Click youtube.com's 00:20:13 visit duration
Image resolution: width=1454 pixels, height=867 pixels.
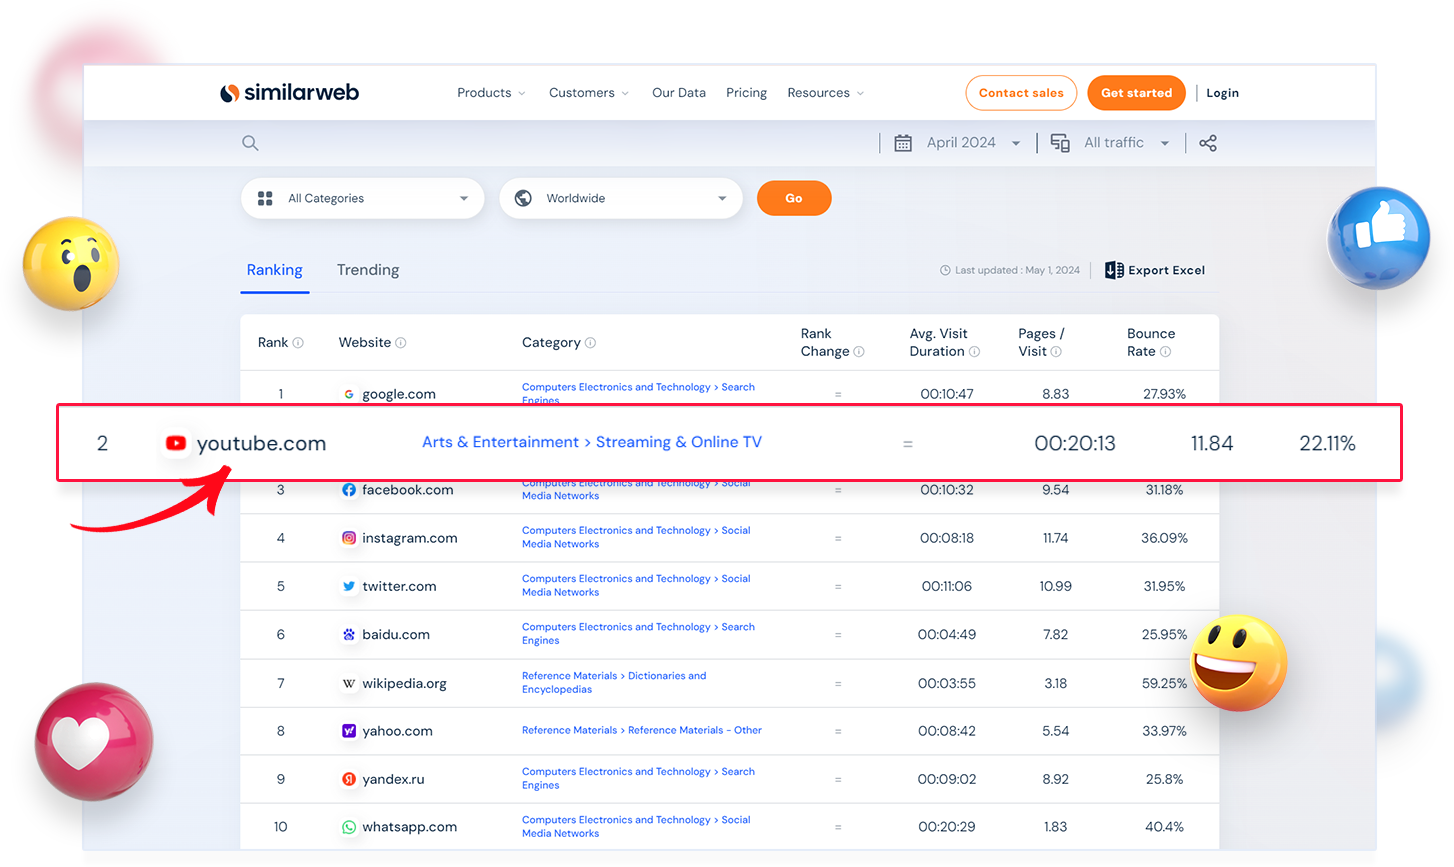click(1075, 443)
